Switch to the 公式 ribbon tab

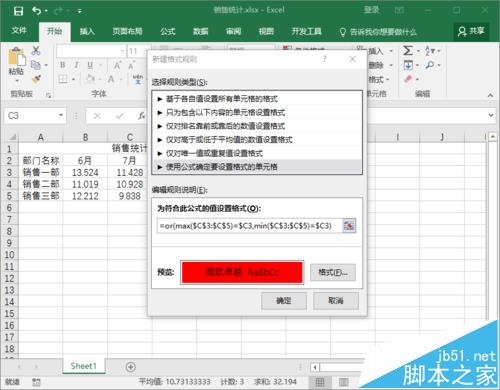[x=168, y=31]
